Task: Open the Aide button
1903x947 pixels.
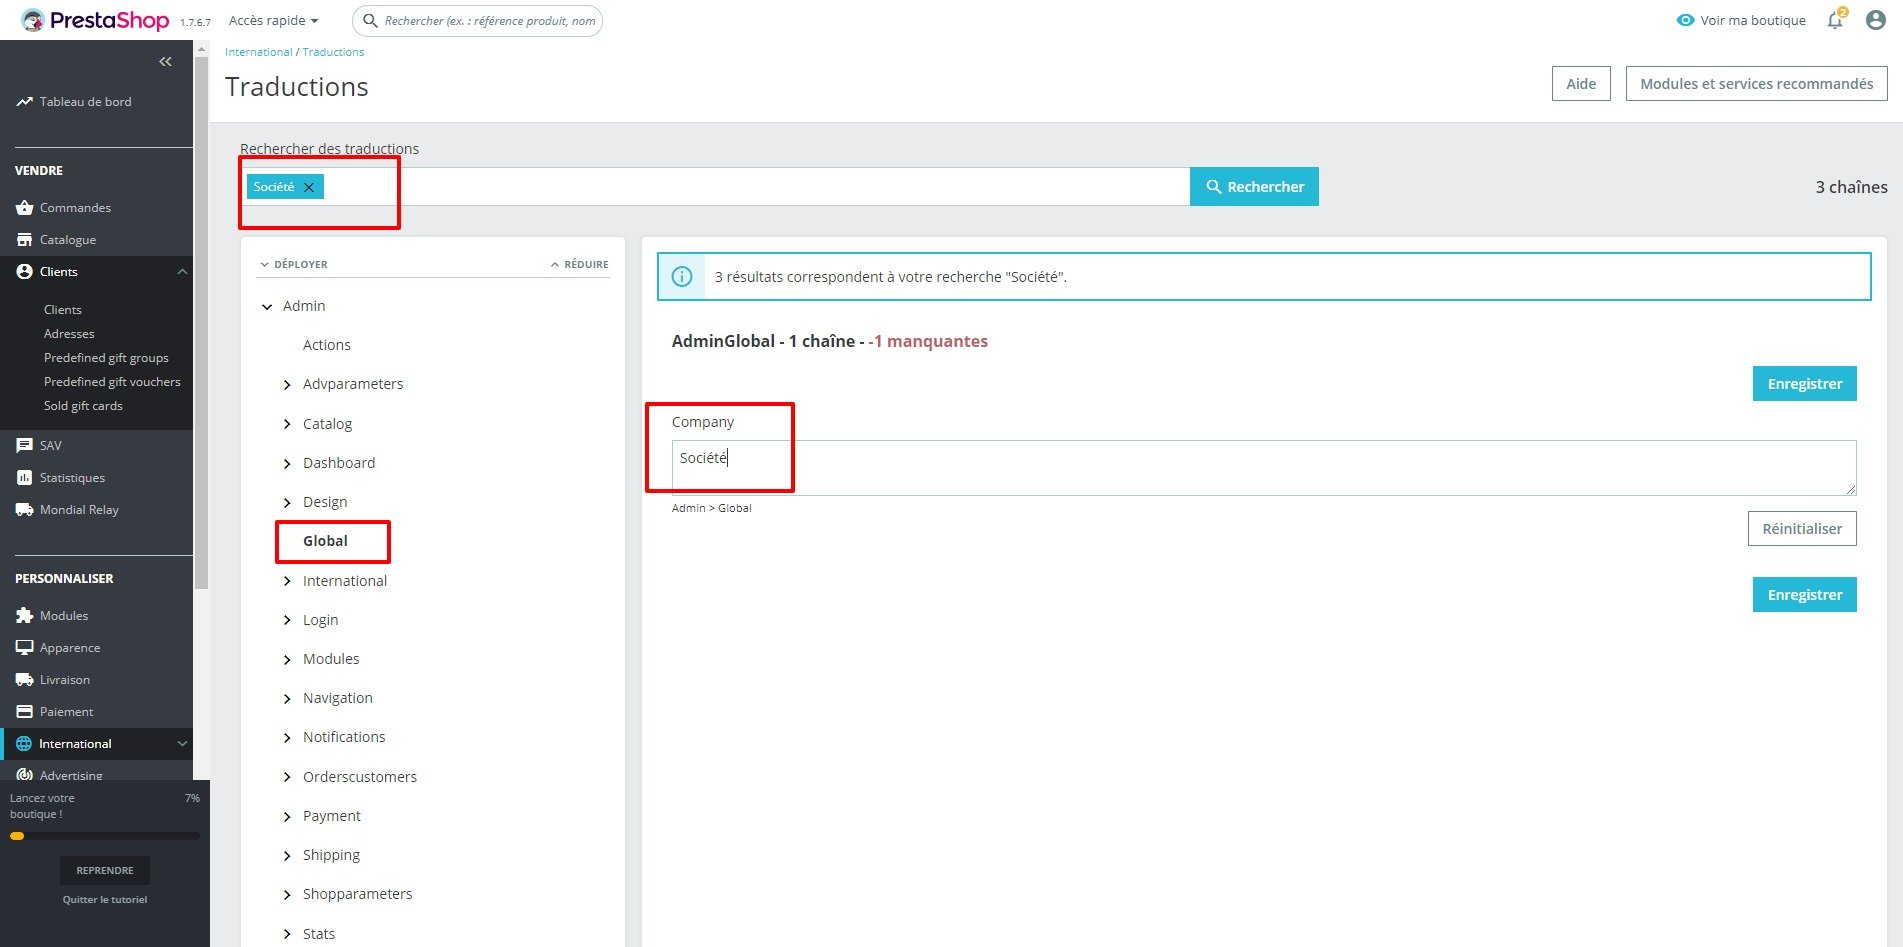Action: pos(1581,84)
